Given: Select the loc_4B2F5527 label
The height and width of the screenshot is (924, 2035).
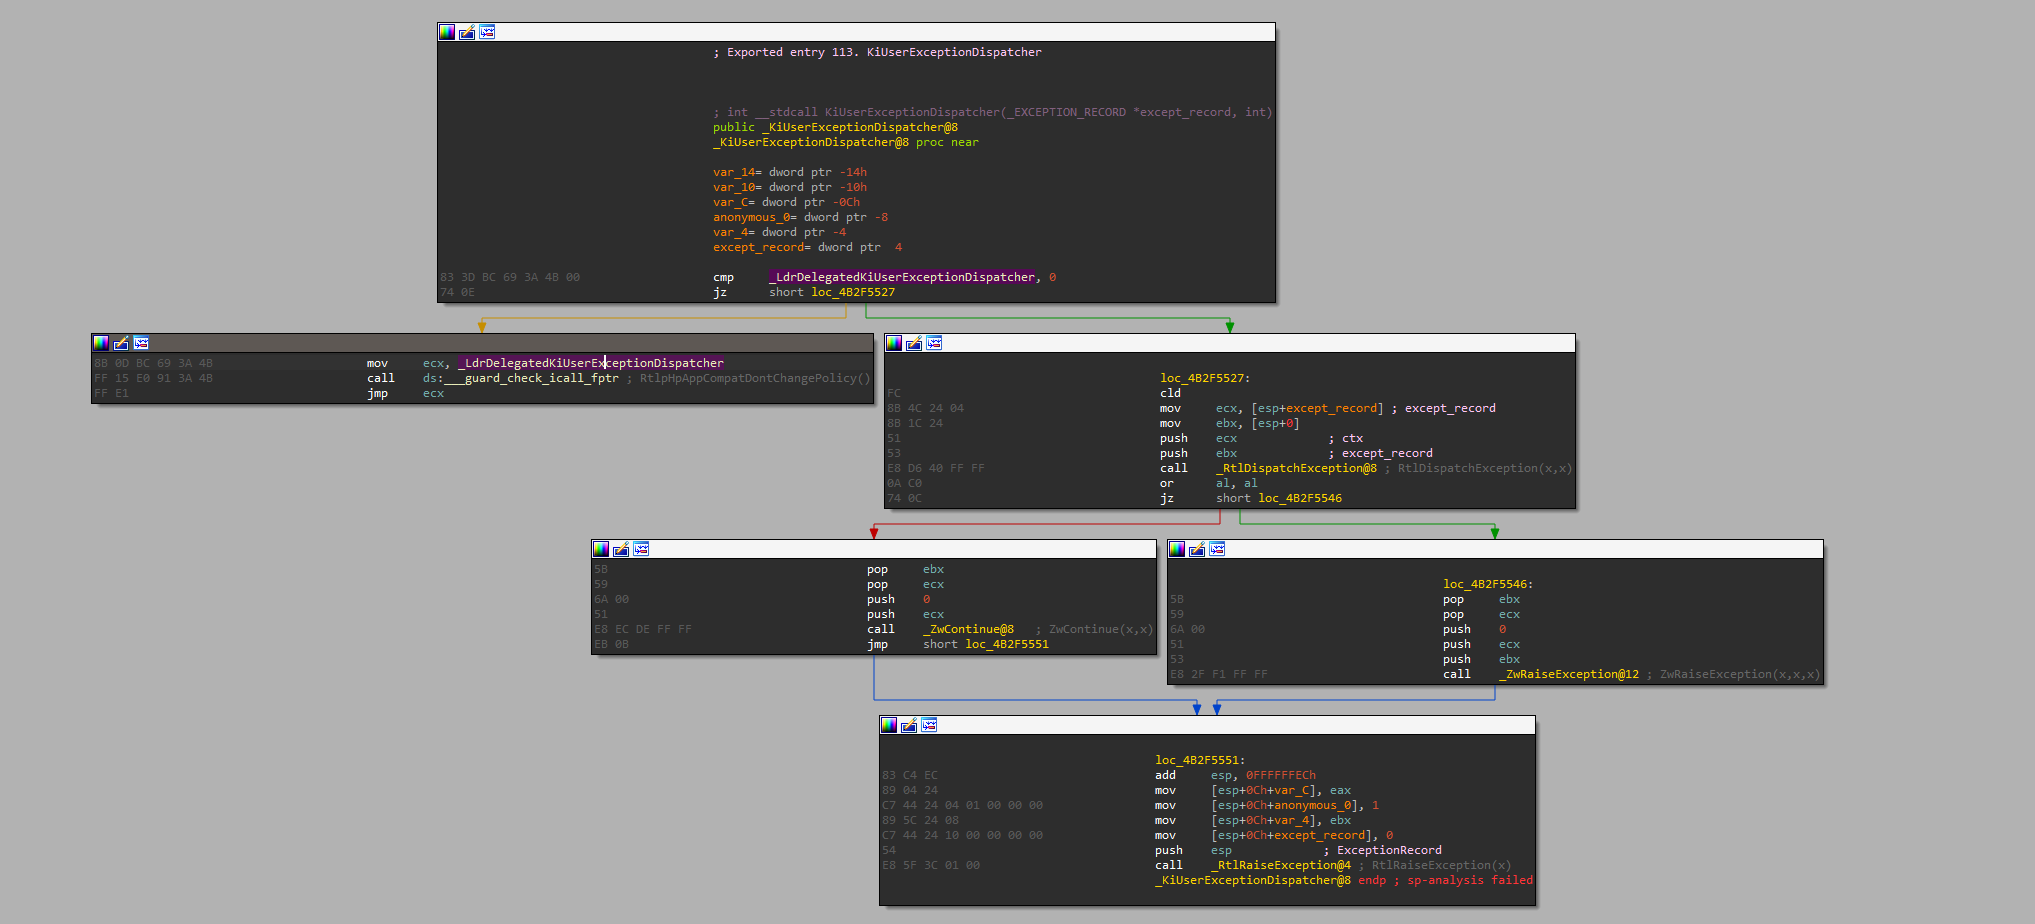Looking at the screenshot, I should (1205, 378).
